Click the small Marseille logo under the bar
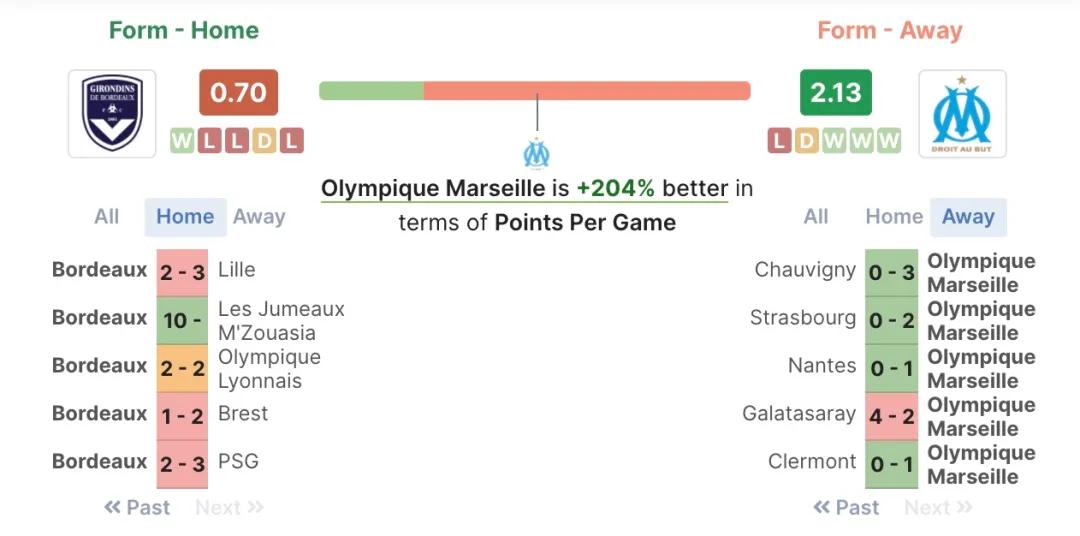The height and width of the screenshot is (536, 1080). pyautogui.click(x=537, y=153)
